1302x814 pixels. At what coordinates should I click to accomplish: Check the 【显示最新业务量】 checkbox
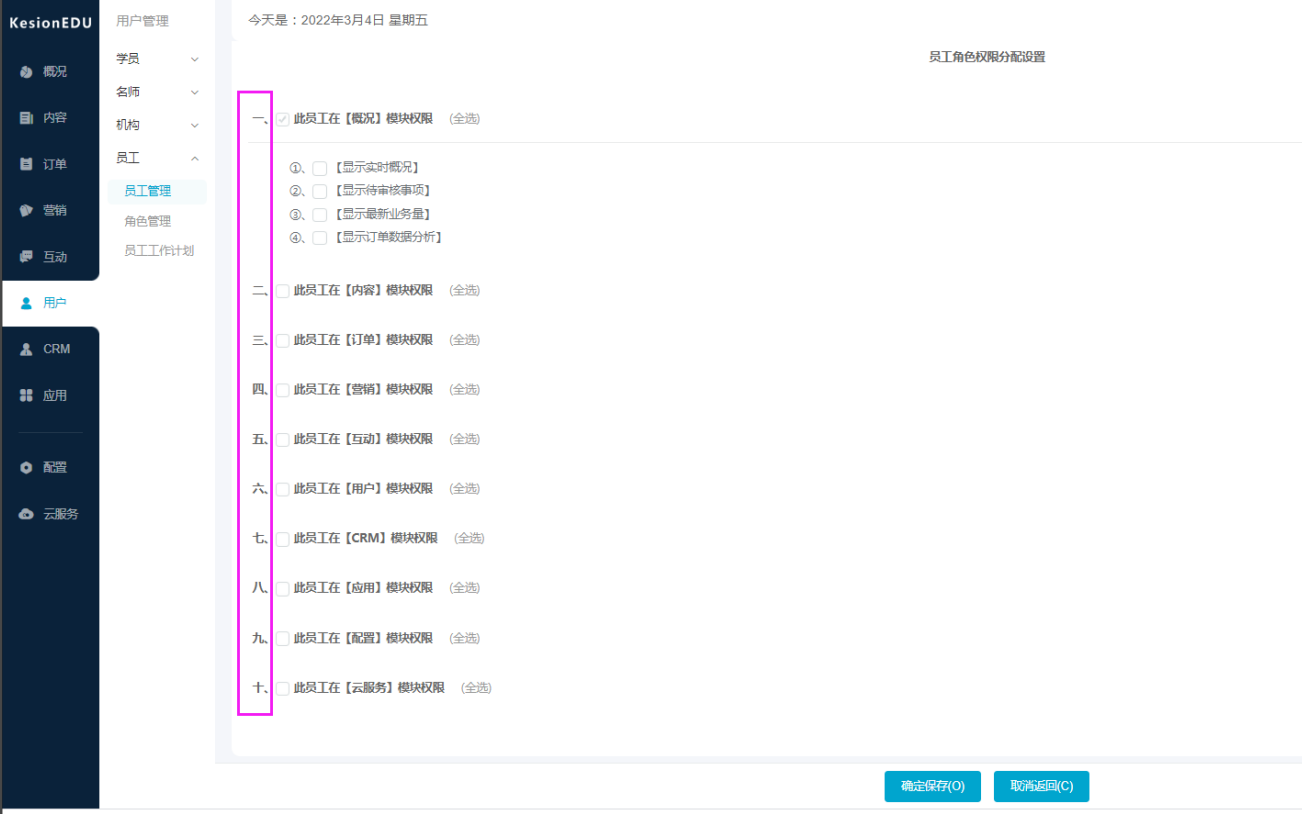(x=320, y=215)
